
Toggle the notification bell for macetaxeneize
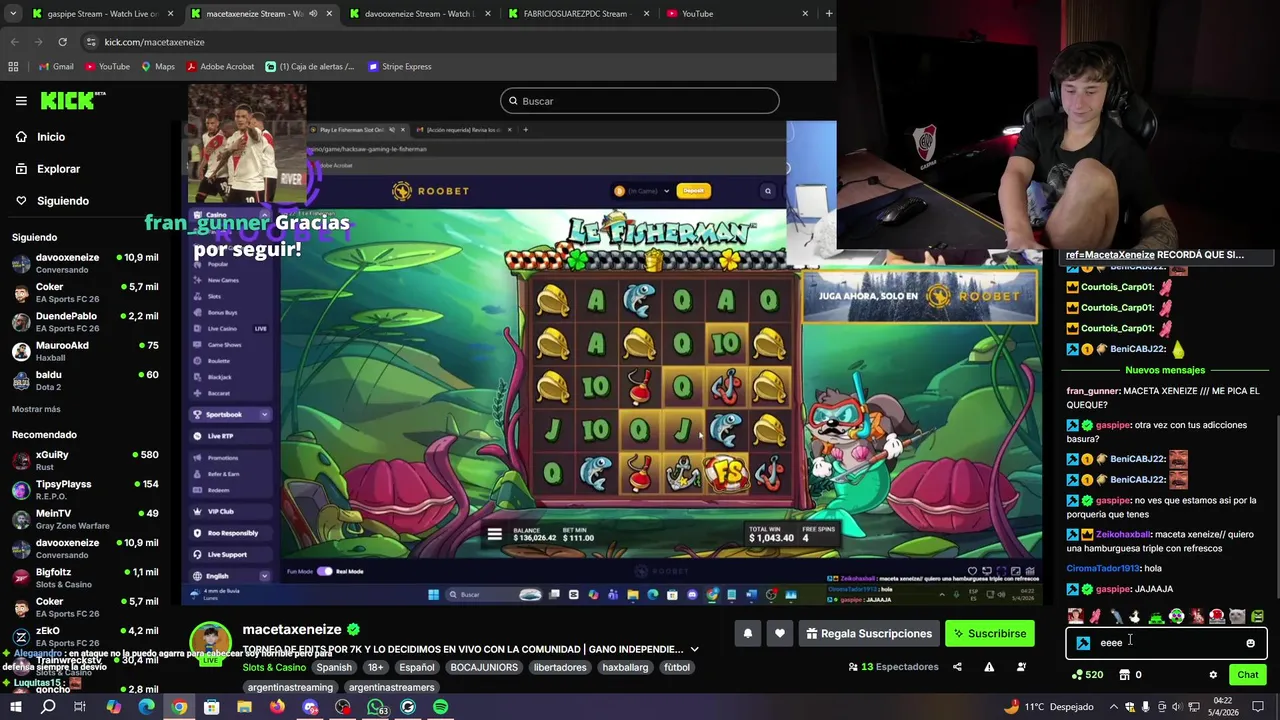click(x=747, y=633)
